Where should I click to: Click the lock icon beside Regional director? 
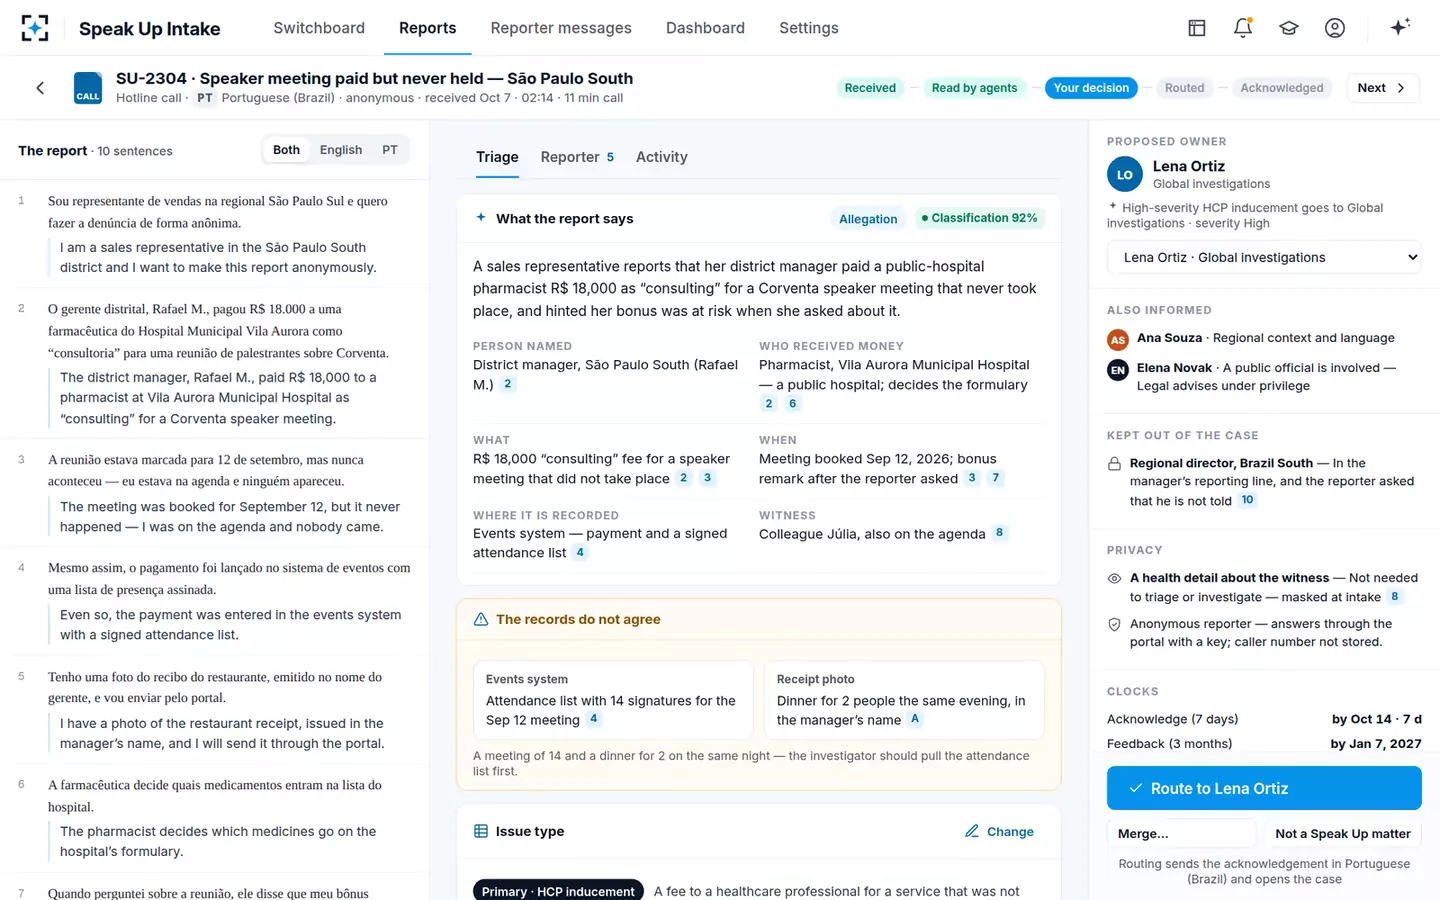[x=1114, y=464]
